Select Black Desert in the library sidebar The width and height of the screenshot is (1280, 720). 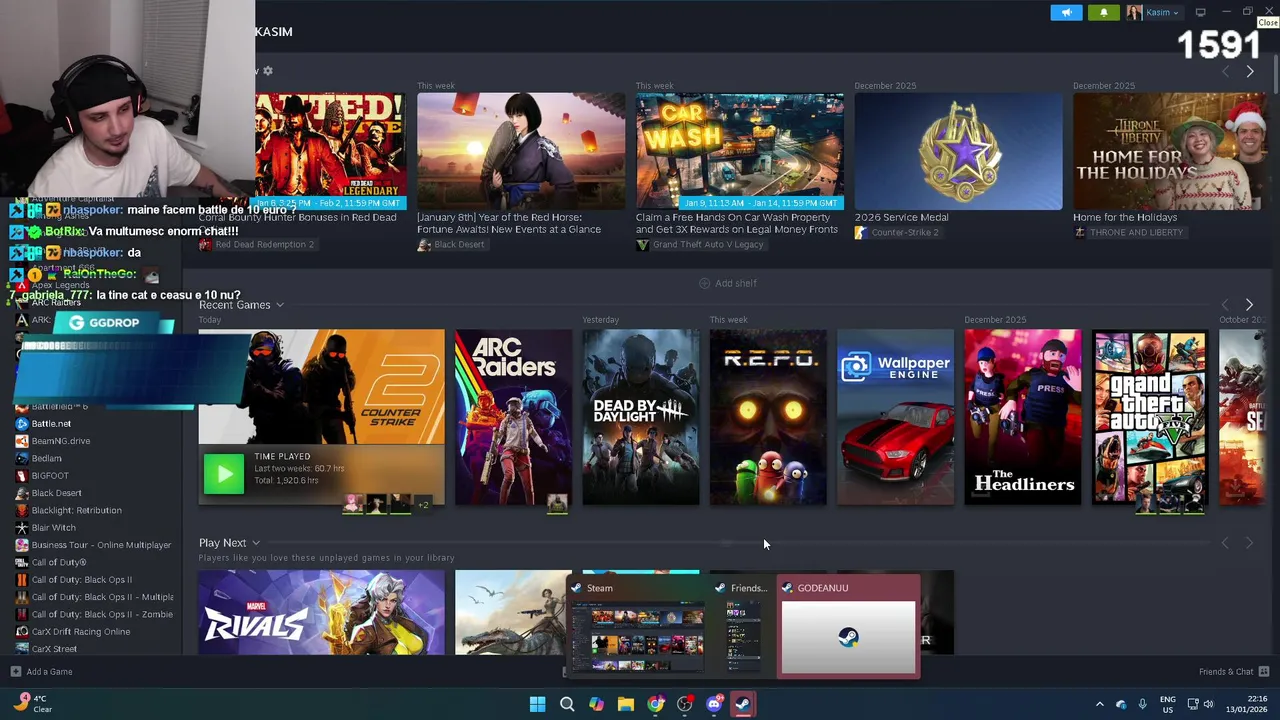(56, 493)
